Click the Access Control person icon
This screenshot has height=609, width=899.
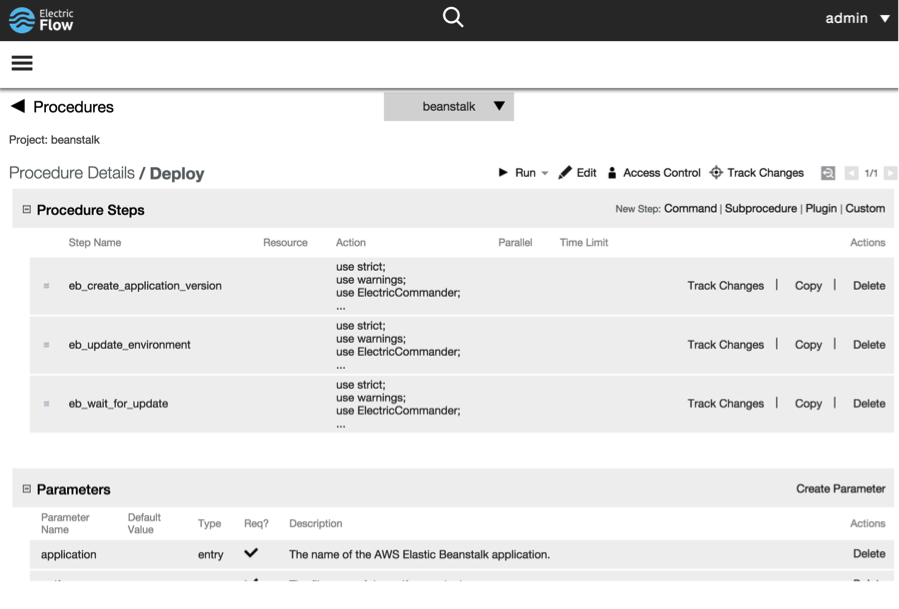(x=612, y=173)
